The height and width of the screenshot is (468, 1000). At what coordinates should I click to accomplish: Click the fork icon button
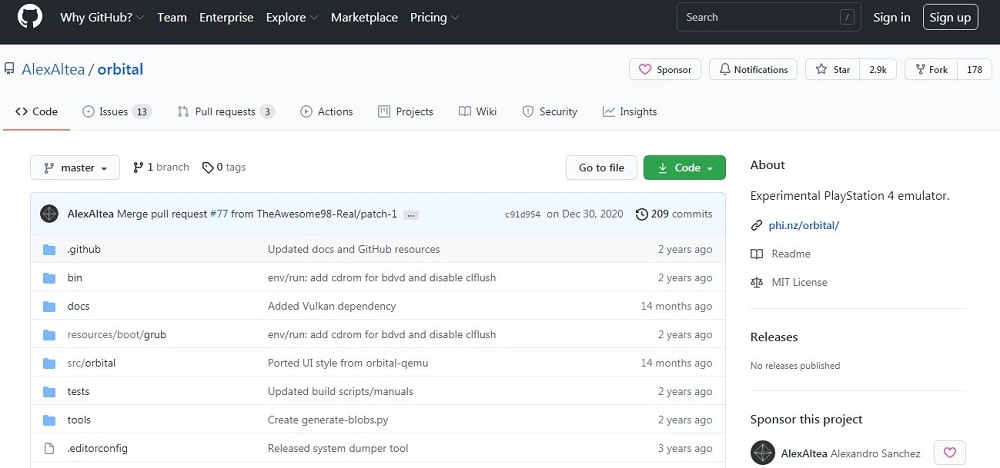(x=920, y=69)
